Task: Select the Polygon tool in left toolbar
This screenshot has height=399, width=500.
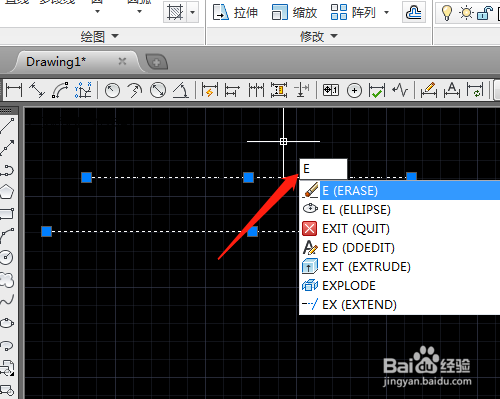Action: 7,192
